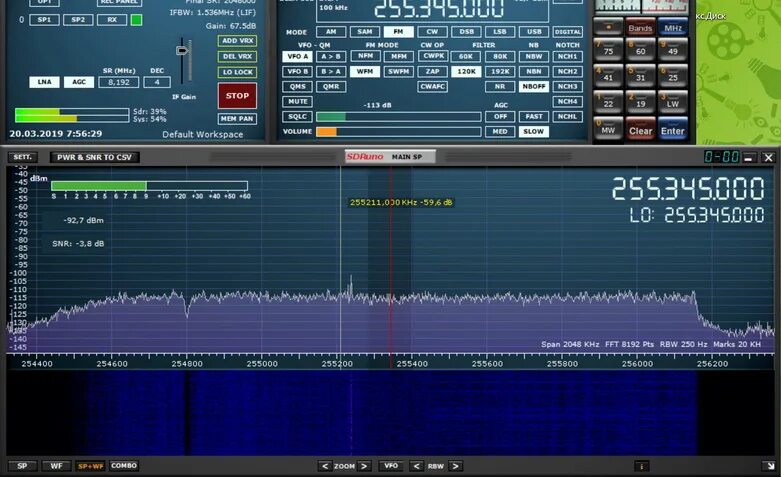
Task: Toggle LO LOCK
Action: coord(238,72)
